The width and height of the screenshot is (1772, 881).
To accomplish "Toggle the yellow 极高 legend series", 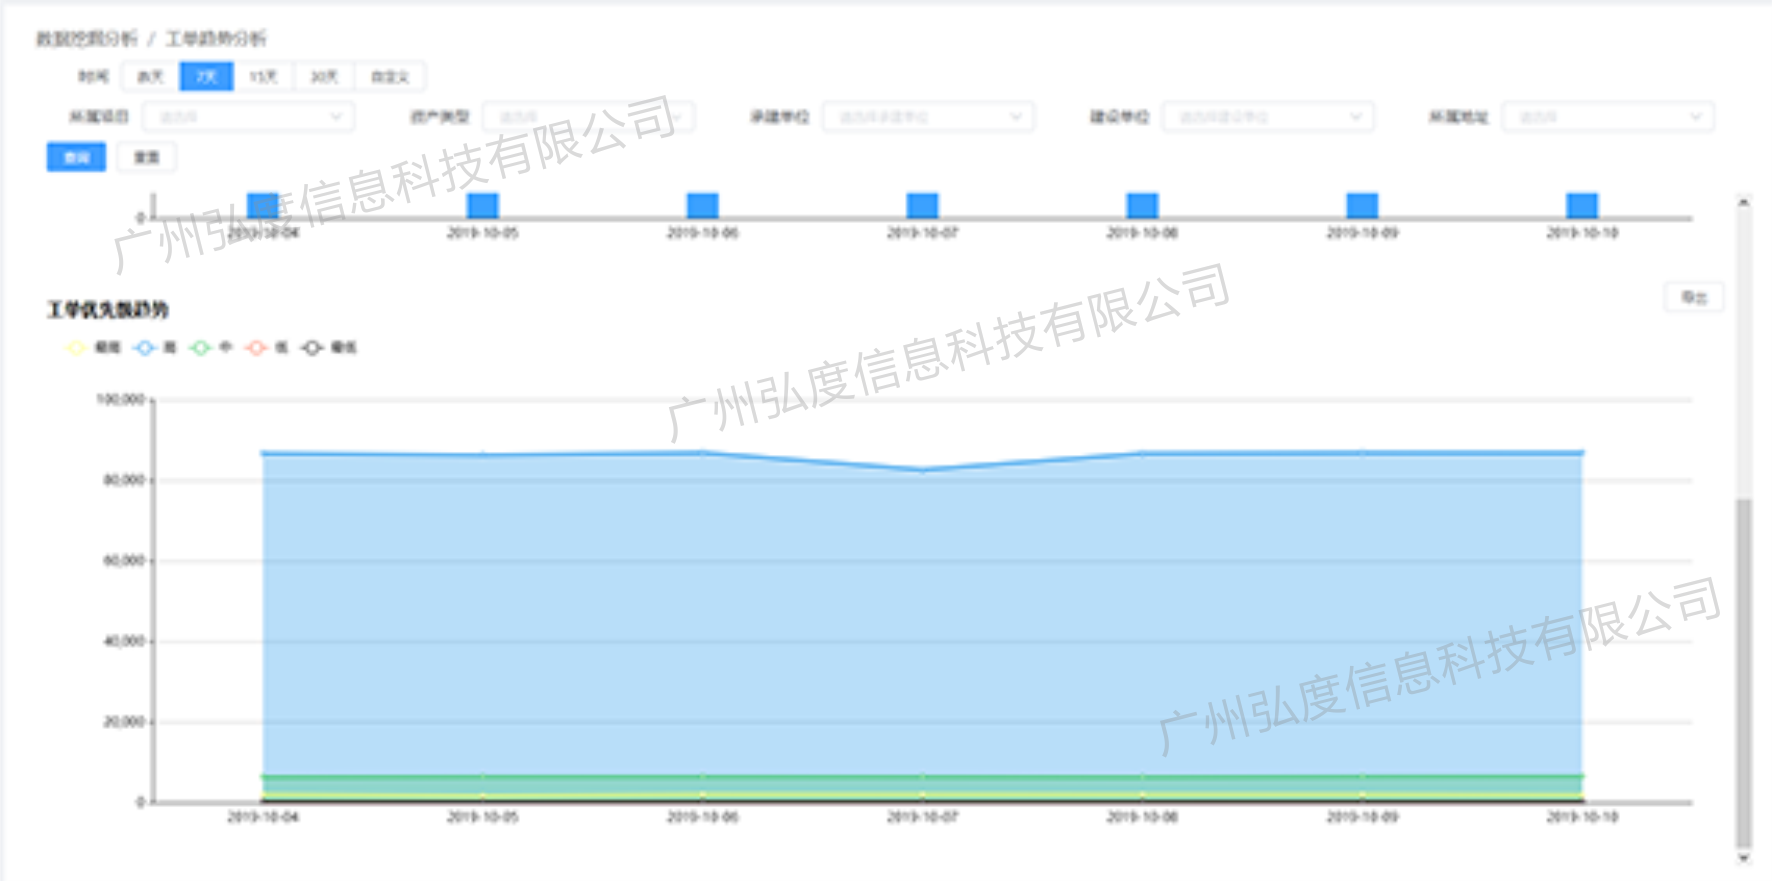I will (93, 348).
